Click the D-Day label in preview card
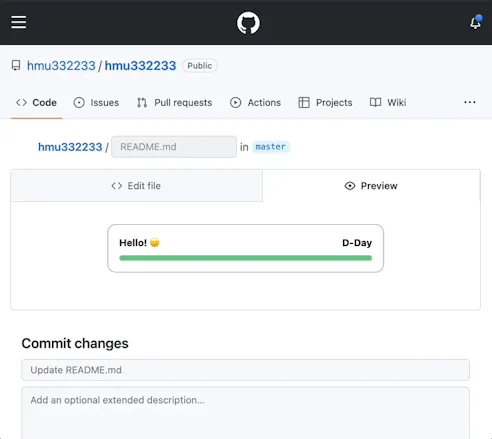 [357, 243]
